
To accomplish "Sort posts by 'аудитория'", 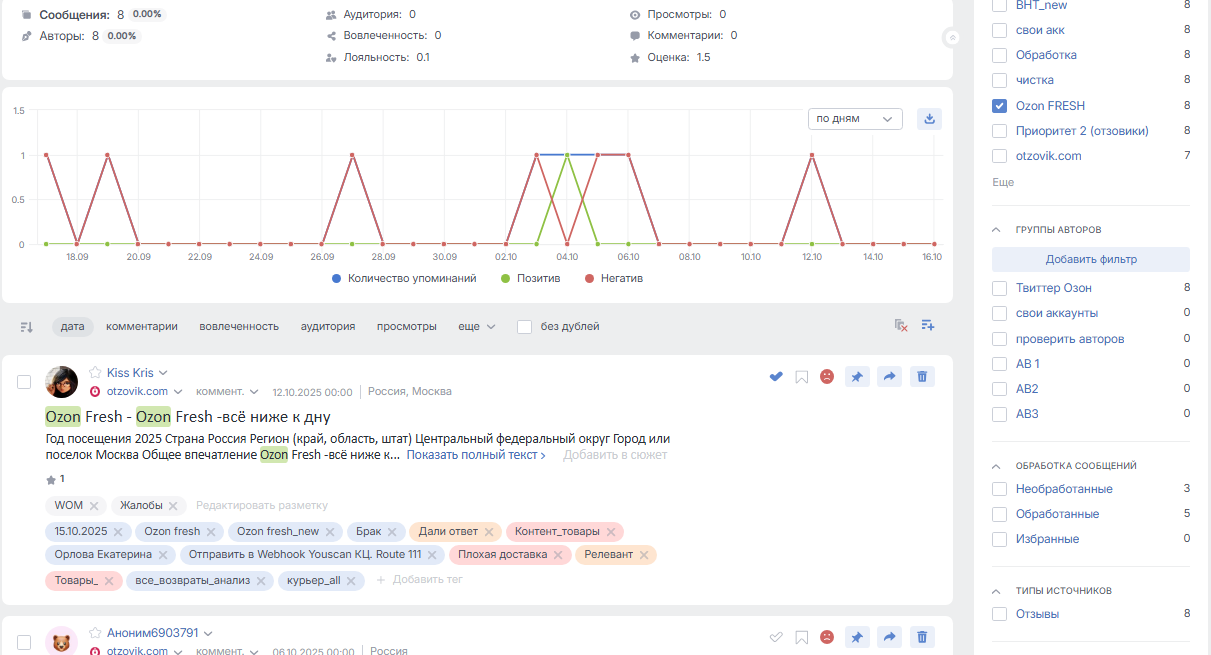I will pyautogui.click(x=328, y=326).
